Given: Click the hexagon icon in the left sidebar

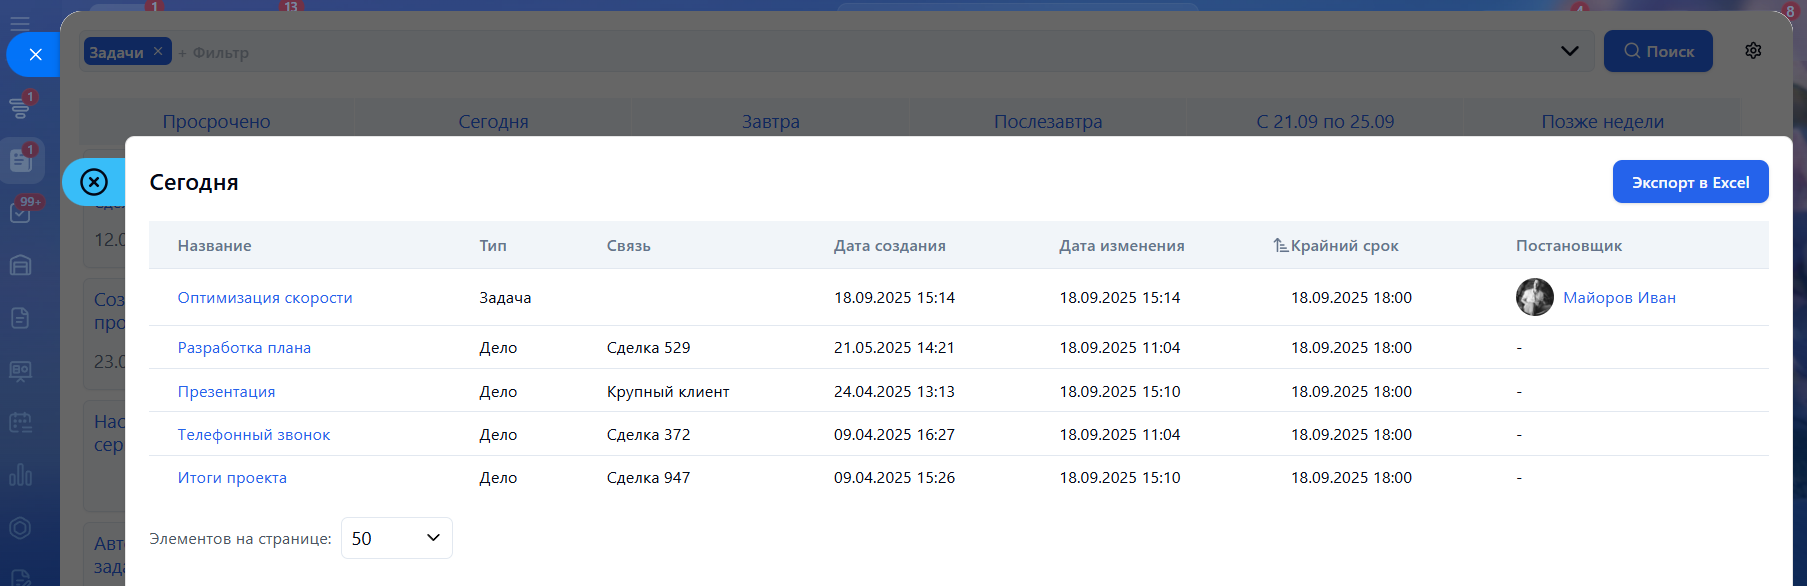Looking at the screenshot, I should 20,528.
